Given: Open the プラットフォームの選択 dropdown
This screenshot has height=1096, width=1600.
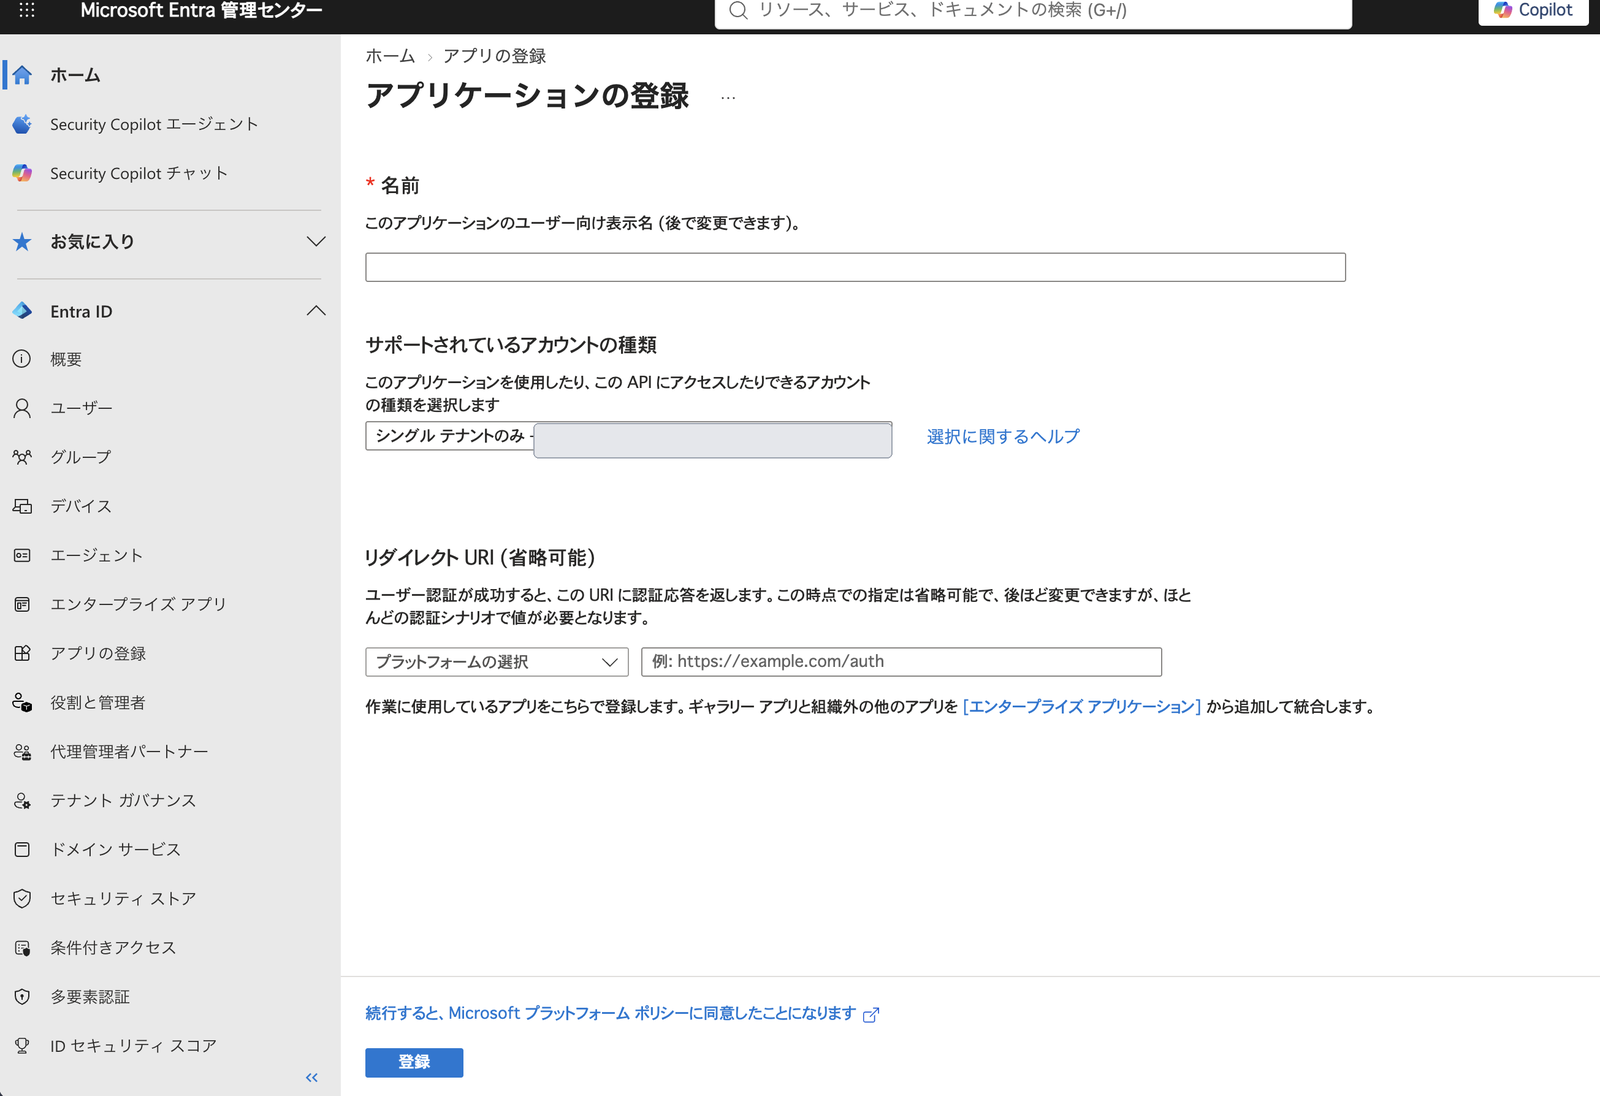Looking at the screenshot, I should click(496, 662).
